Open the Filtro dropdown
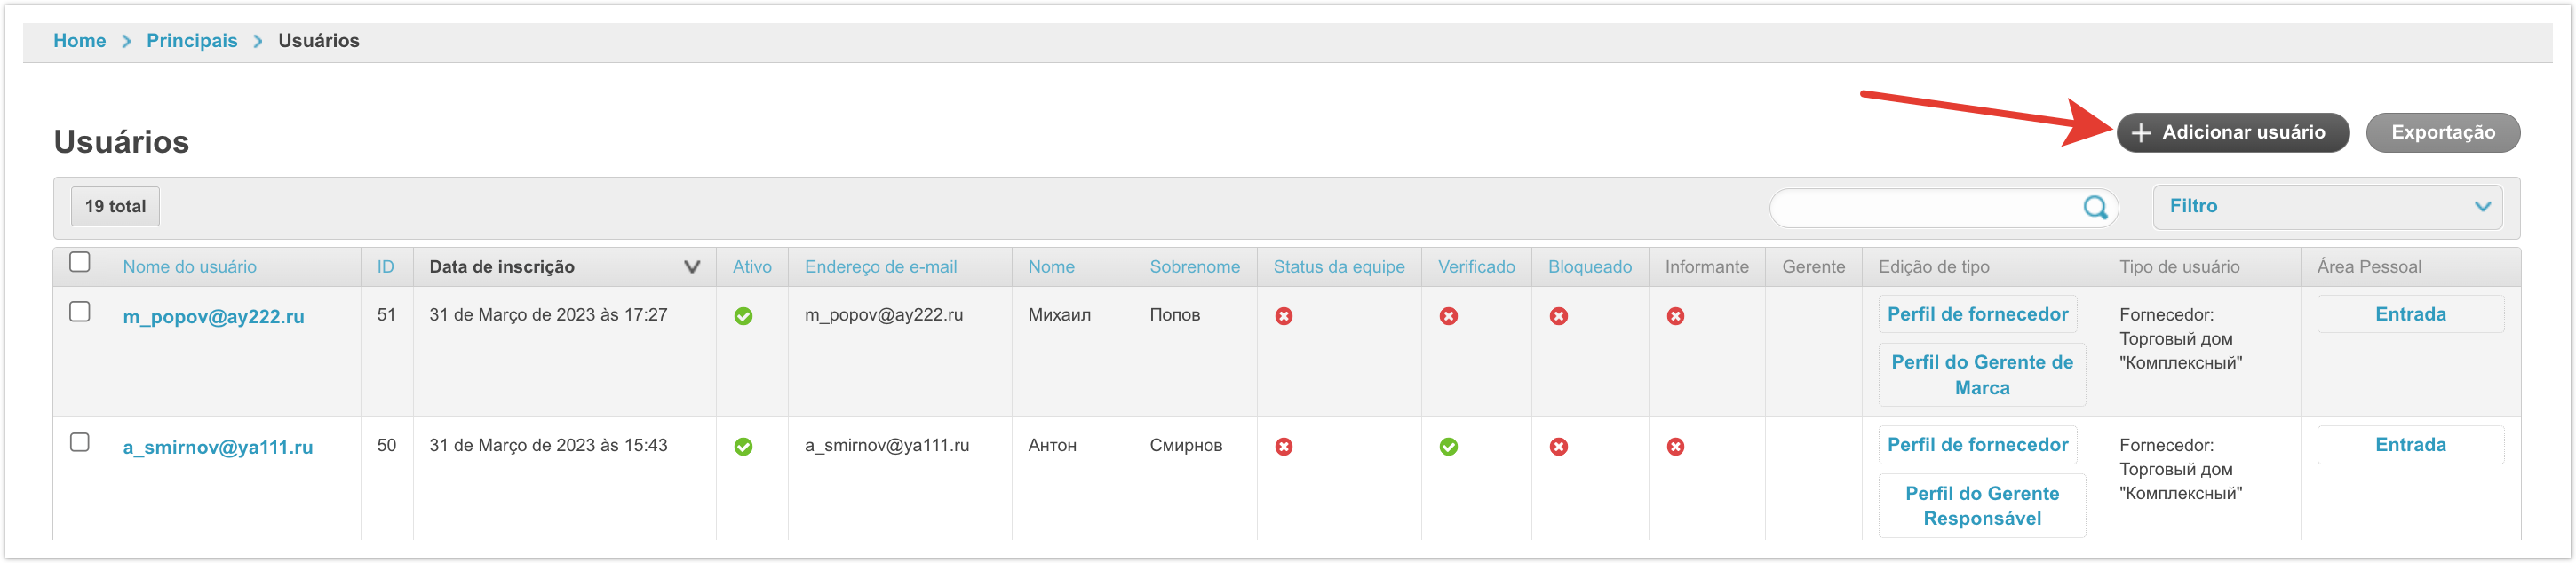The width and height of the screenshot is (2576, 563). click(2326, 207)
